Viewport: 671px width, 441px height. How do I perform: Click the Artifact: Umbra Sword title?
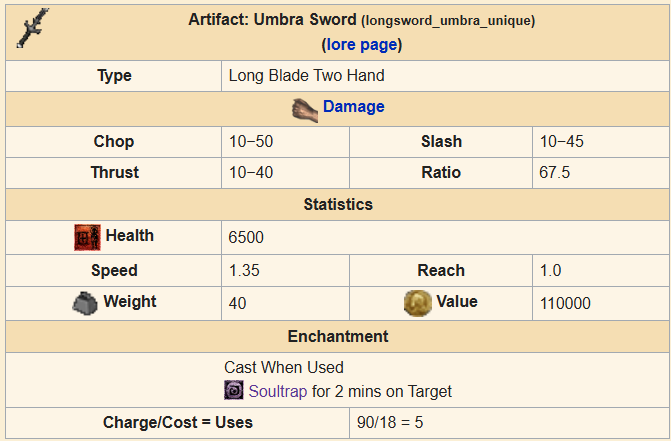(272, 20)
